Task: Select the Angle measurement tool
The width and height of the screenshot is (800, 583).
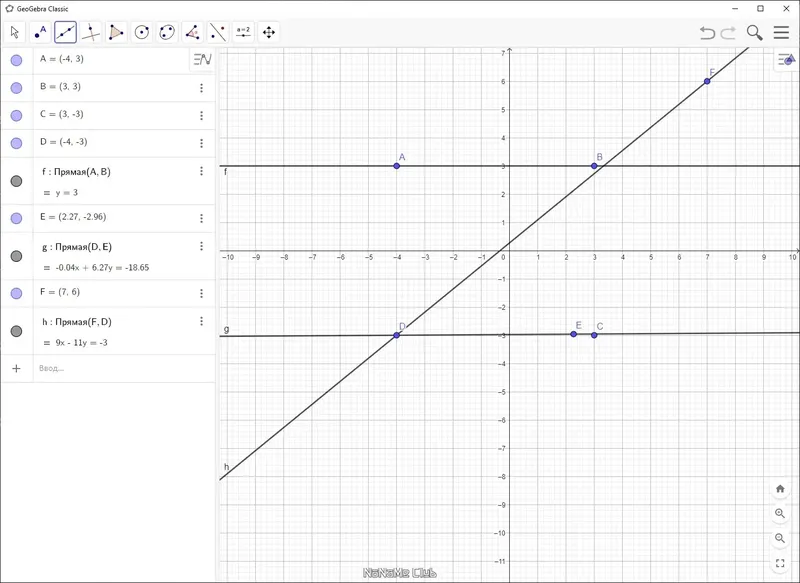Action: 192,32
